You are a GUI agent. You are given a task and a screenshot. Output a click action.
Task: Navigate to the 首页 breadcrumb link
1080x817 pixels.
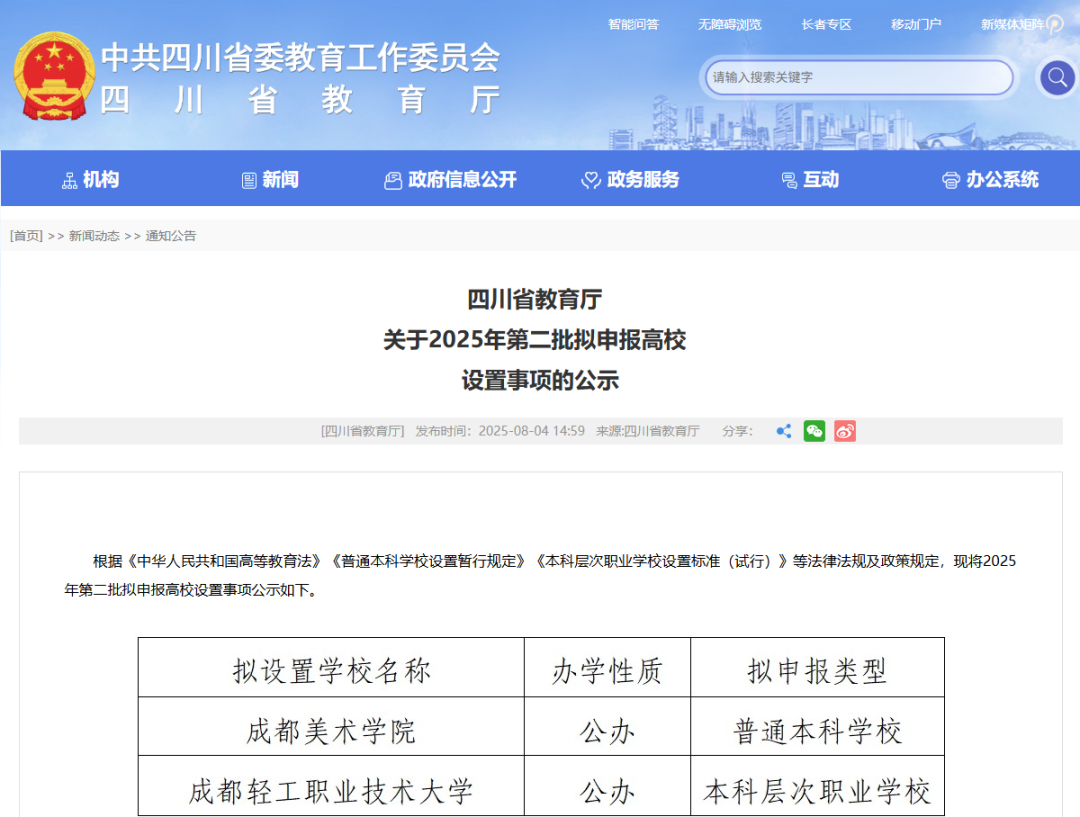click(x=25, y=236)
